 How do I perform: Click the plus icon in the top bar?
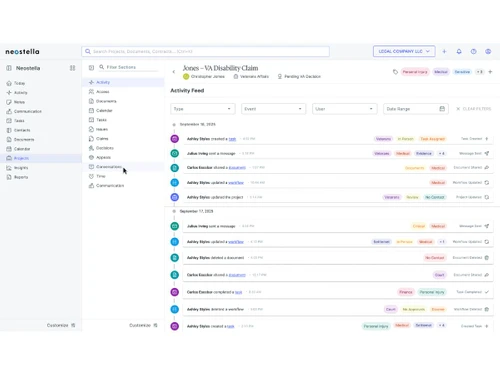444,51
